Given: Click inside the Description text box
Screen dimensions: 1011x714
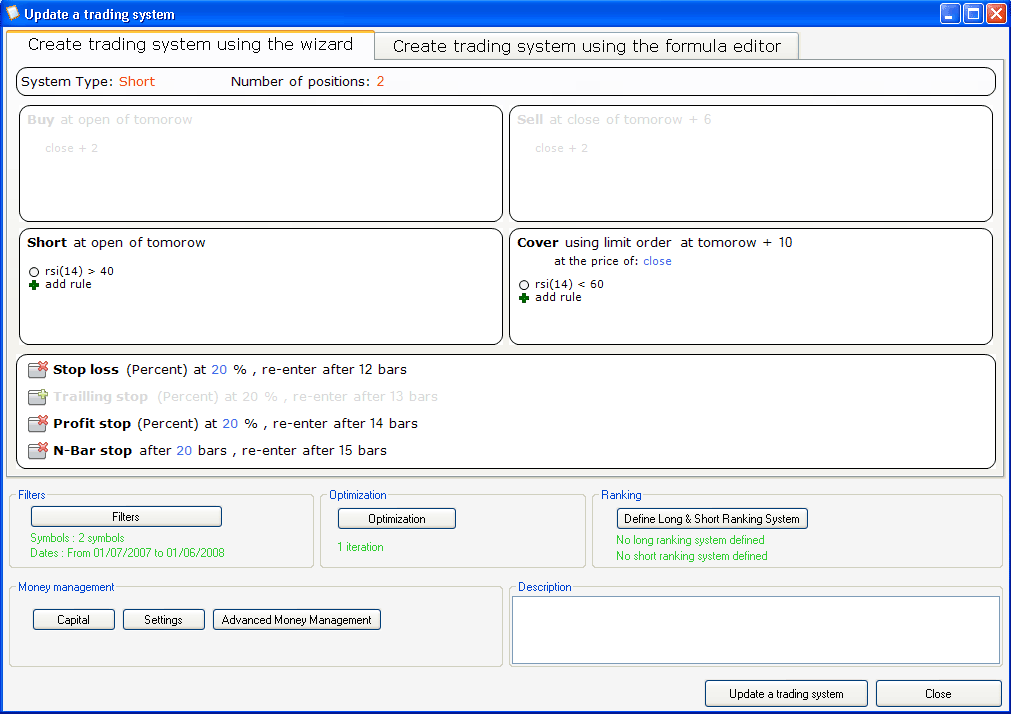Looking at the screenshot, I should click(755, 629).
